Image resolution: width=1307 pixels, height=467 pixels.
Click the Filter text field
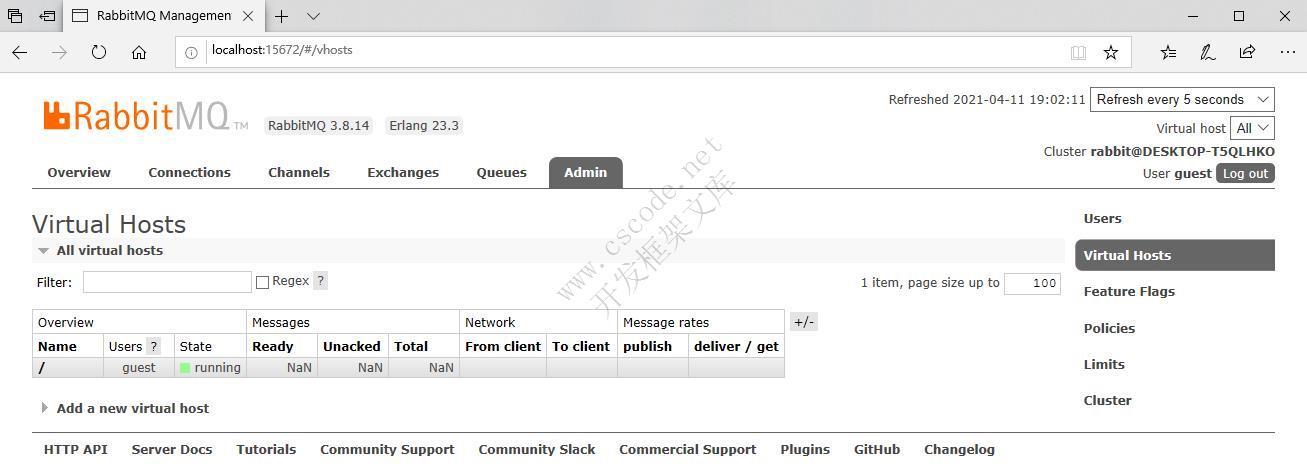pos(167,282)
